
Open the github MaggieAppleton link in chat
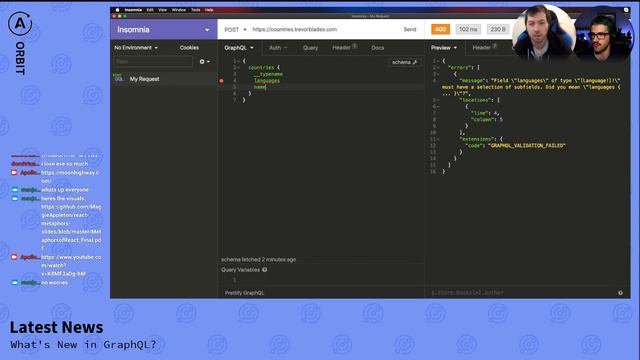click(x=71, y=227)
